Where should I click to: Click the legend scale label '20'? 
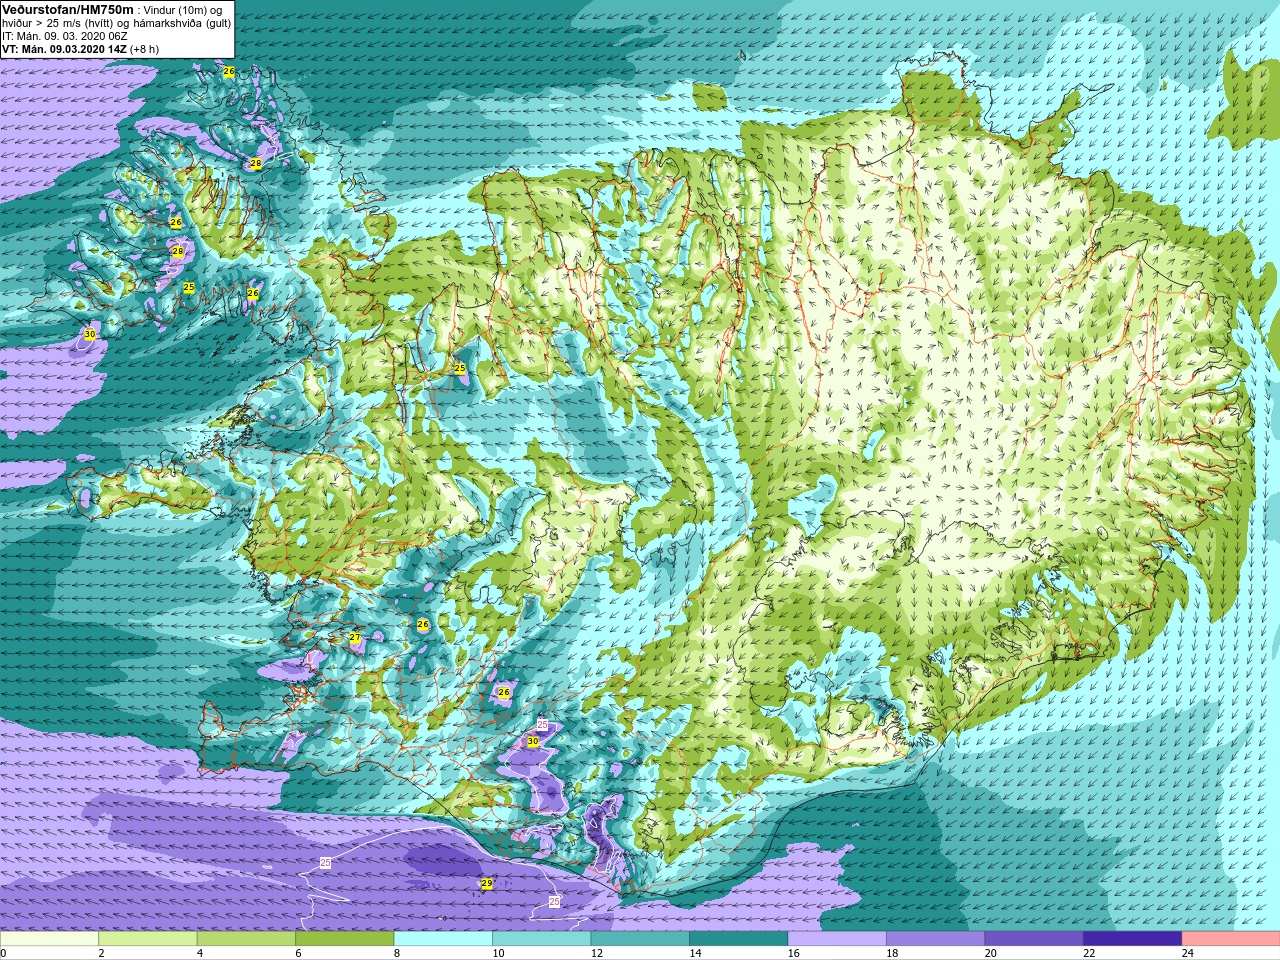coord(990,953)
